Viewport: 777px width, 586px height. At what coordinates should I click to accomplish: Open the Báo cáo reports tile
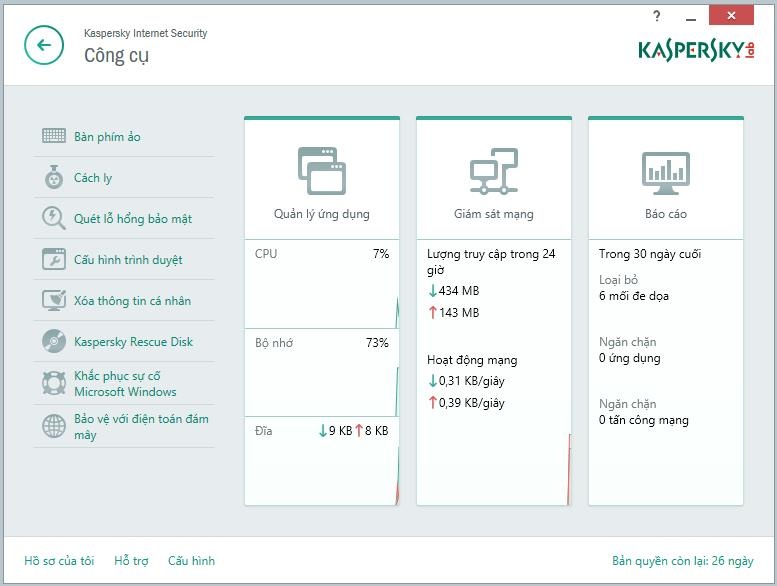pyautogui.click(x=665, y=180)
